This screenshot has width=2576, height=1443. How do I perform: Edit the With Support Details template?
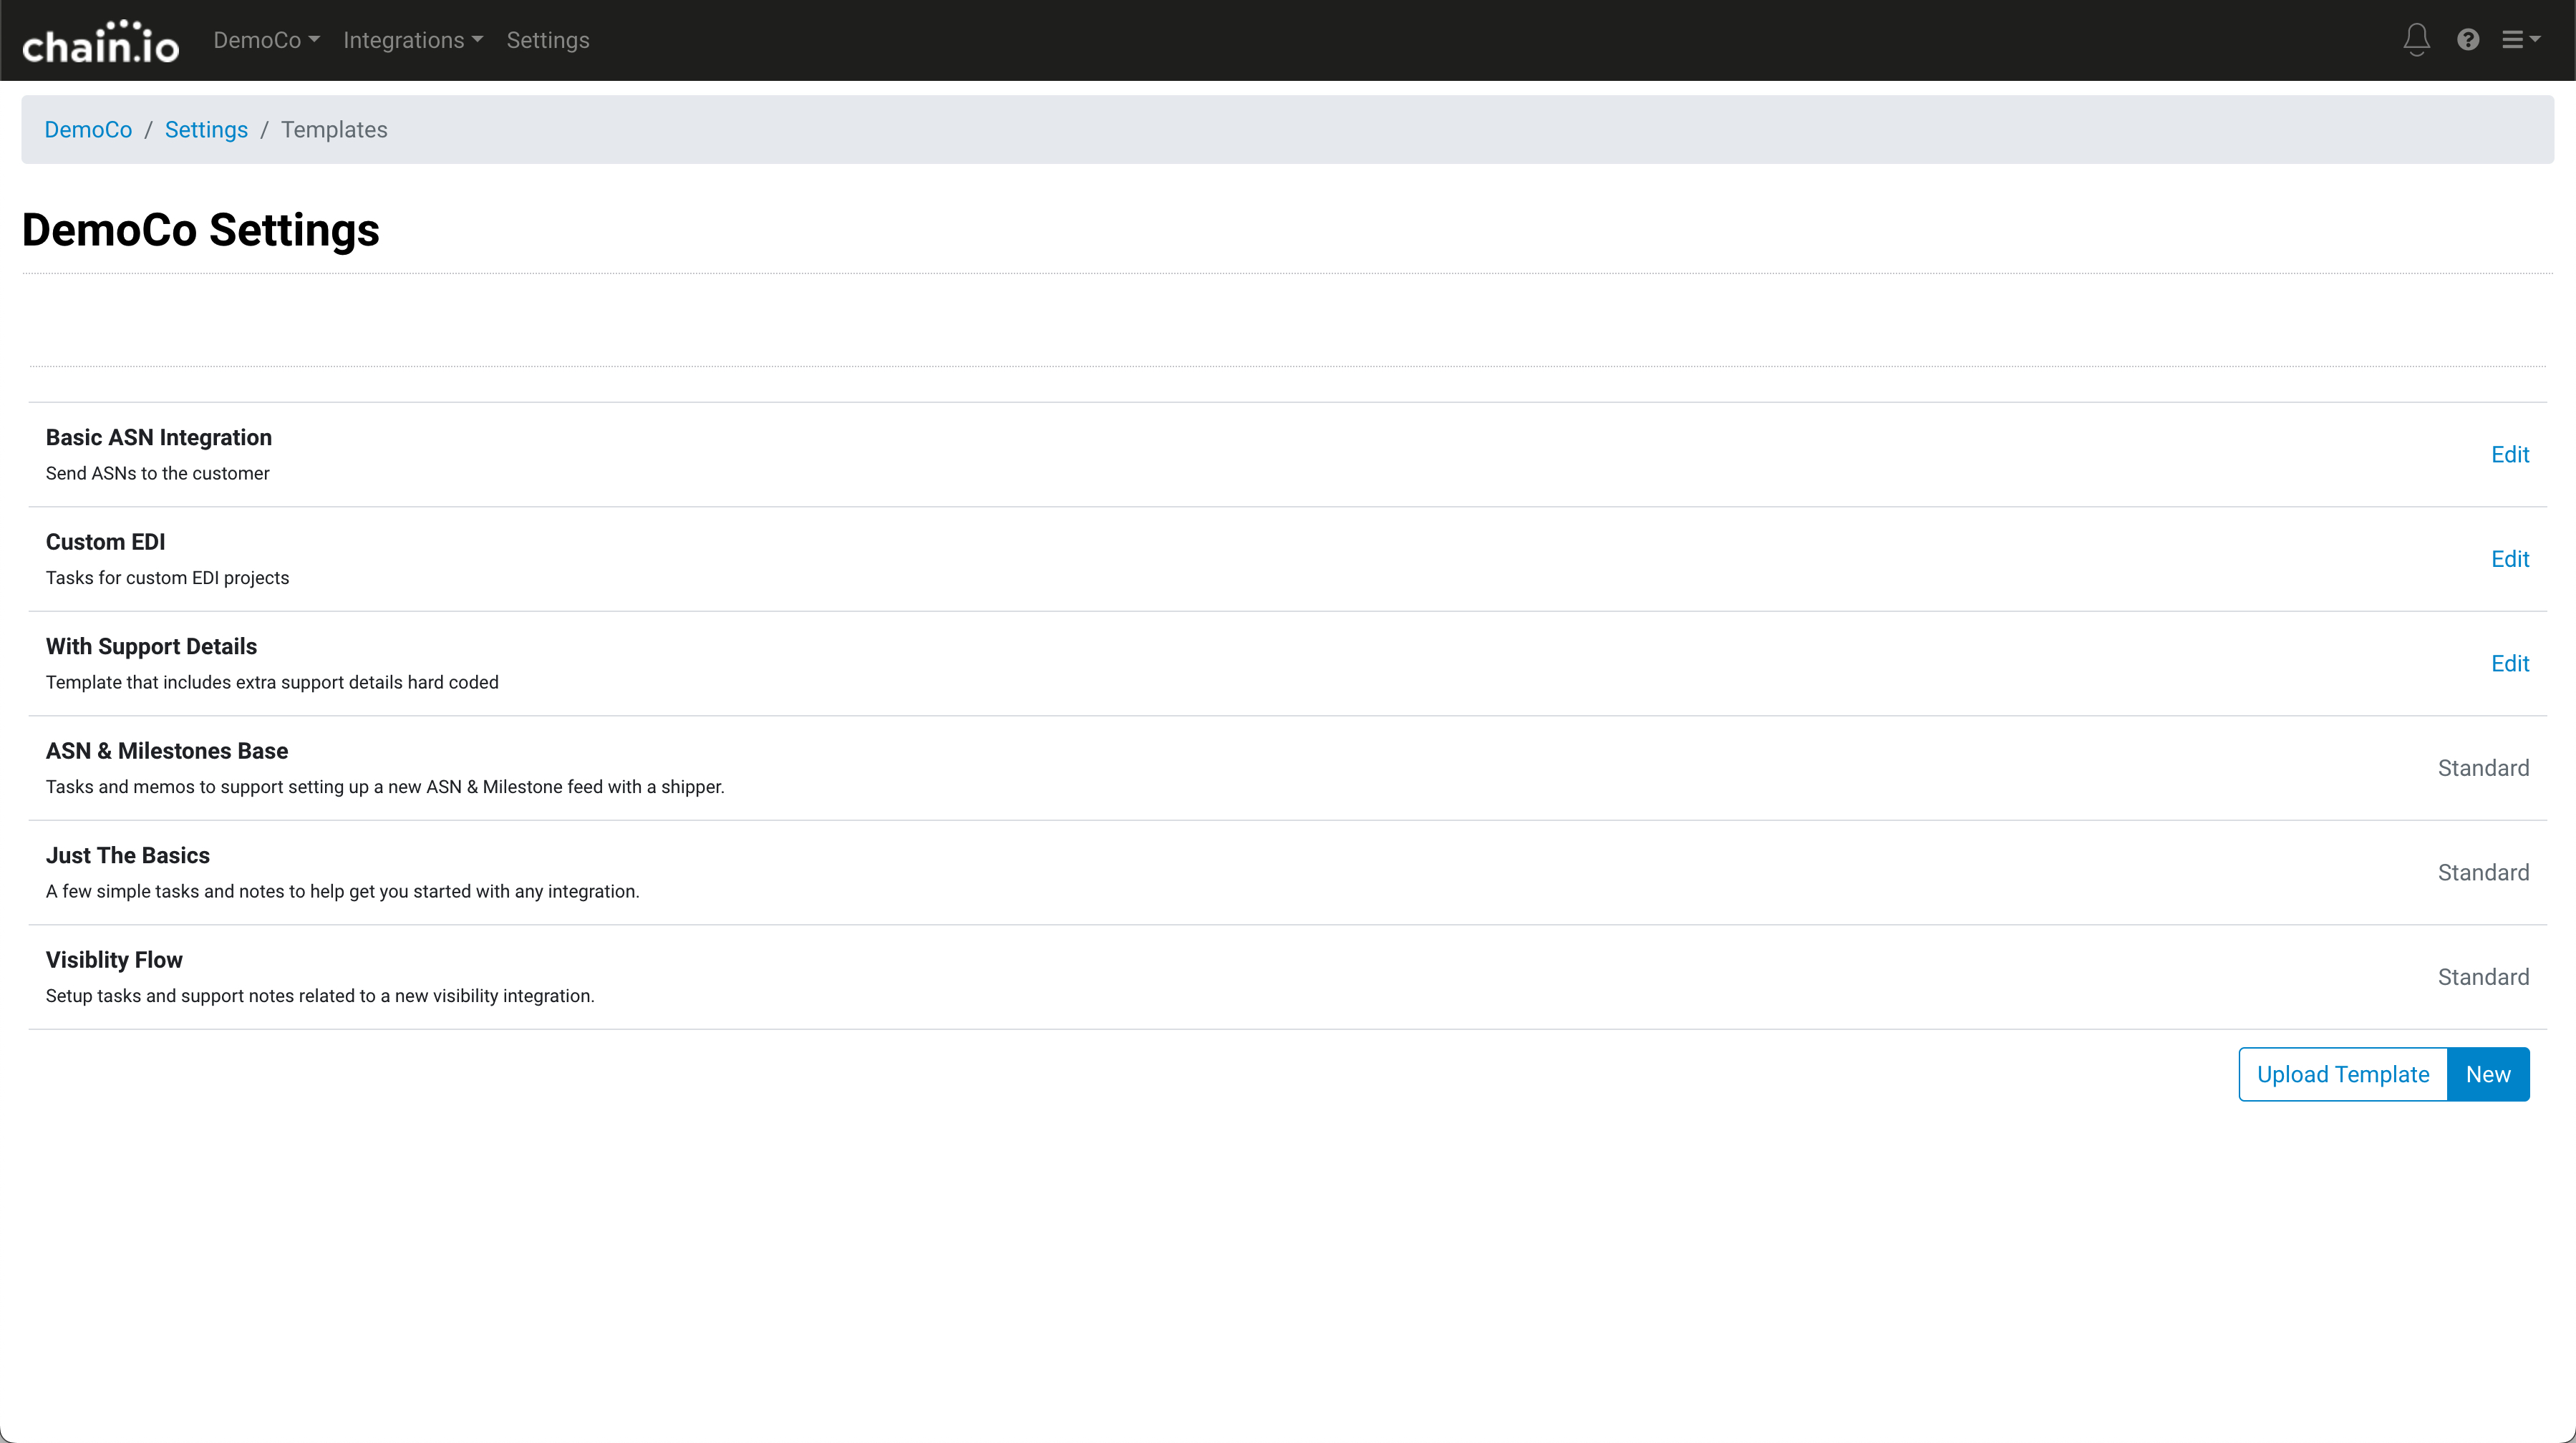2509,664
